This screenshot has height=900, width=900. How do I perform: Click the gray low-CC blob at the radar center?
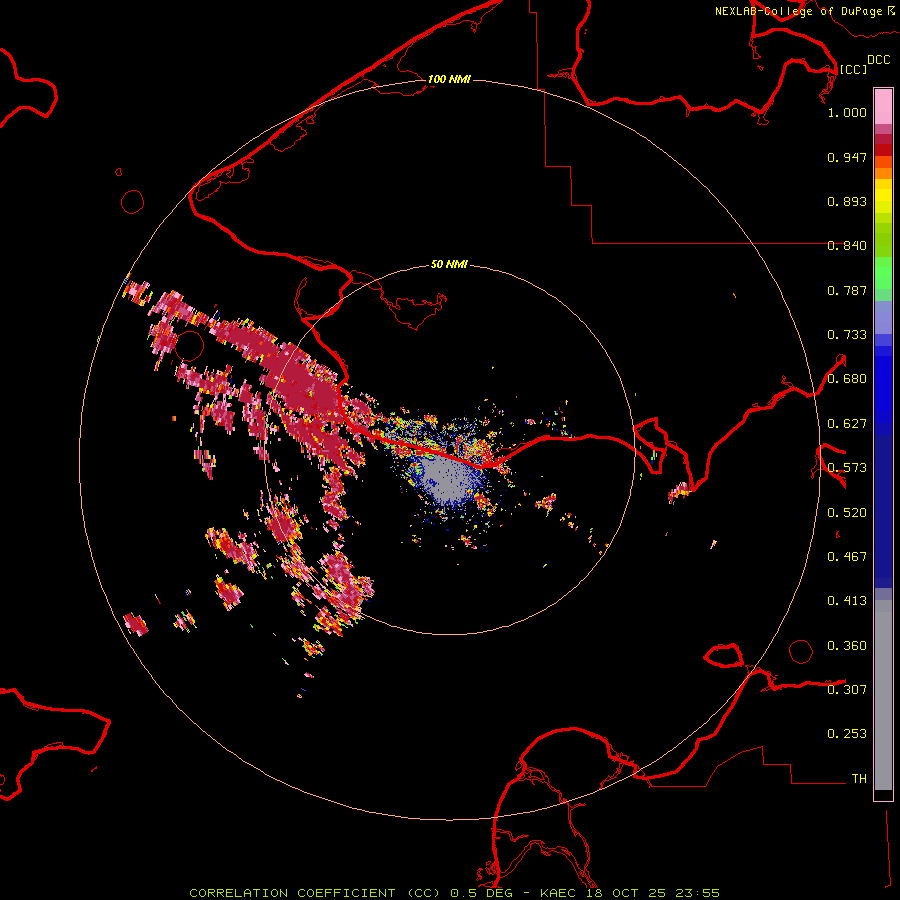[450, 476]
